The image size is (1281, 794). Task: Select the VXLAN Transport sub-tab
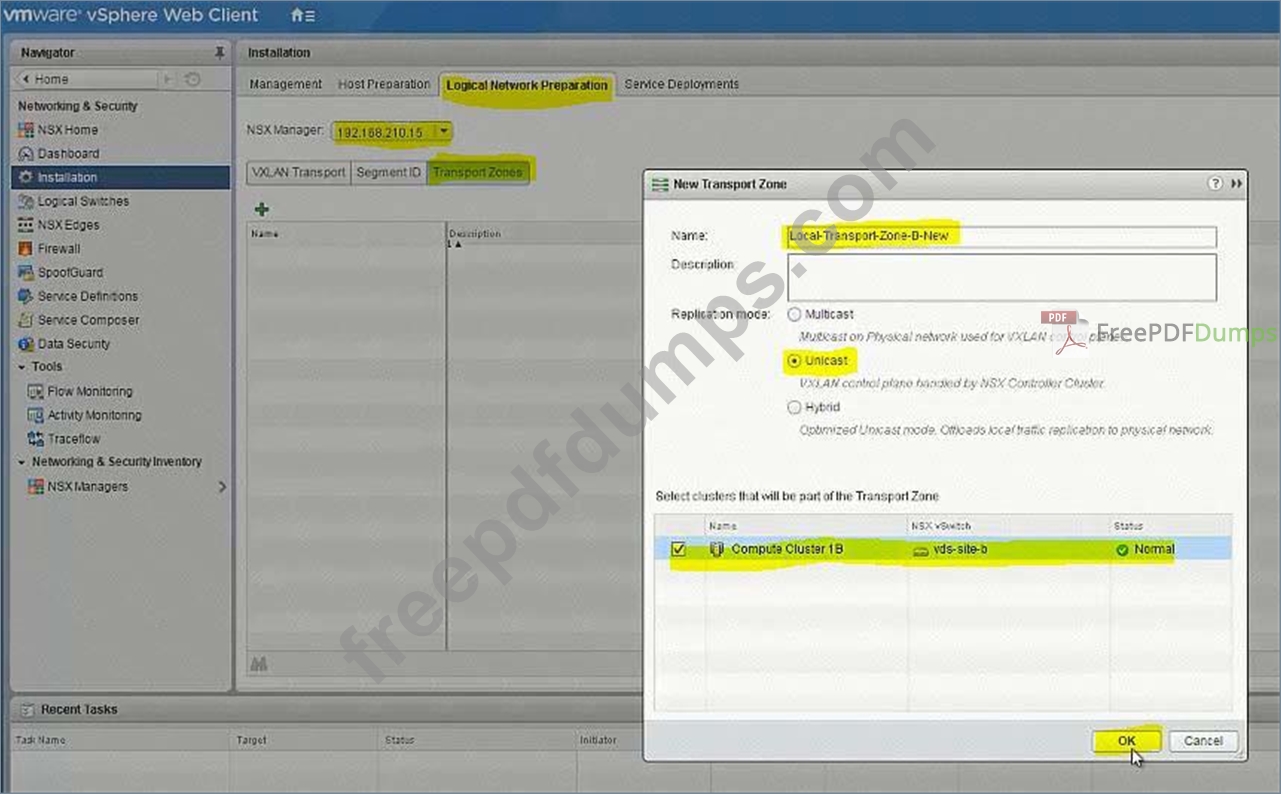click(299, 172)
